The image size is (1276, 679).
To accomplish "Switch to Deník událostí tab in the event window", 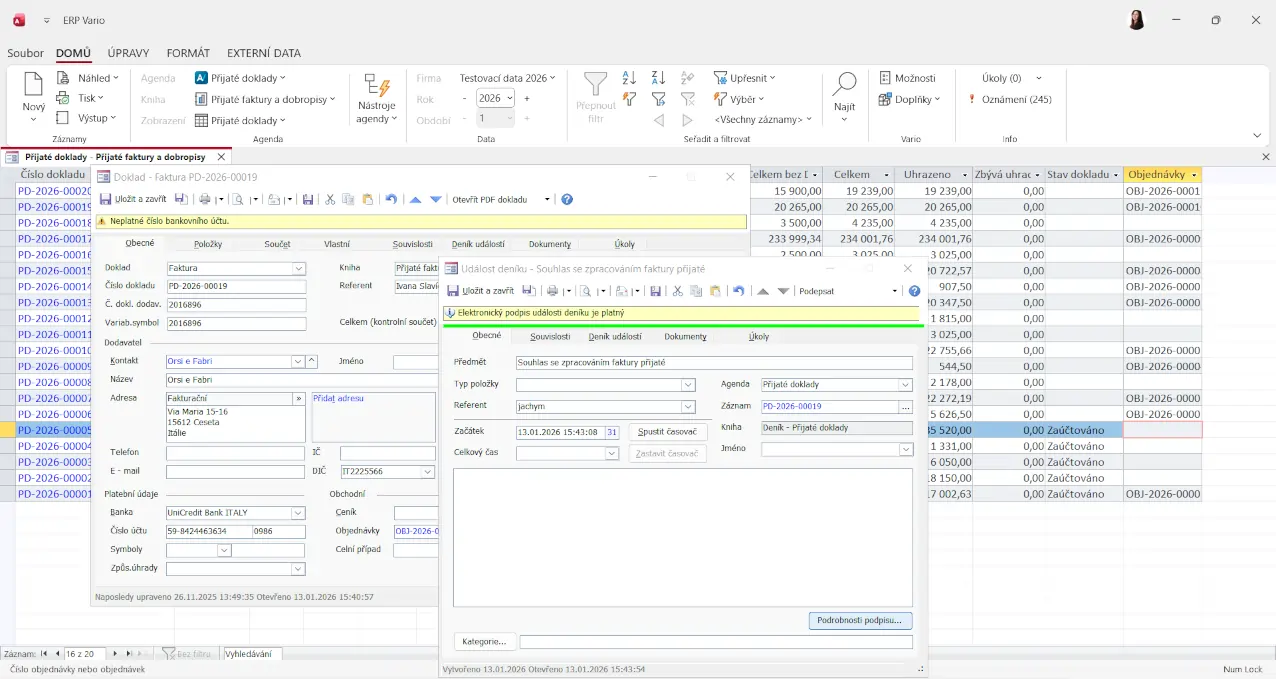I will [x=614, y=337].
